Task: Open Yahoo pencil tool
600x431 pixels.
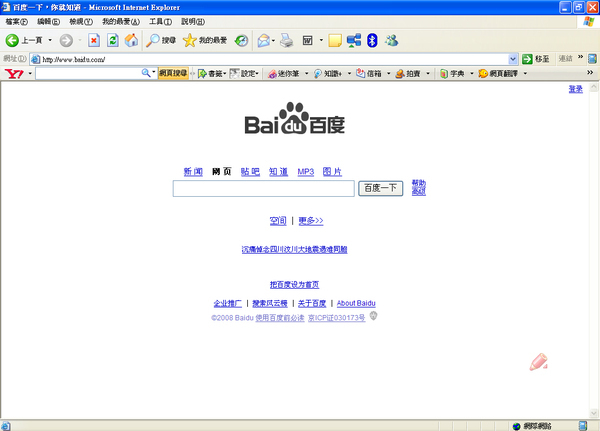Action: (x=272, y=73)
